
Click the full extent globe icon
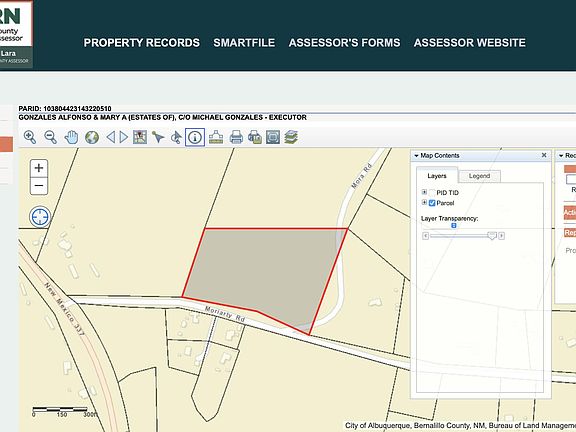pyautogui.click(x=92, y=137)
